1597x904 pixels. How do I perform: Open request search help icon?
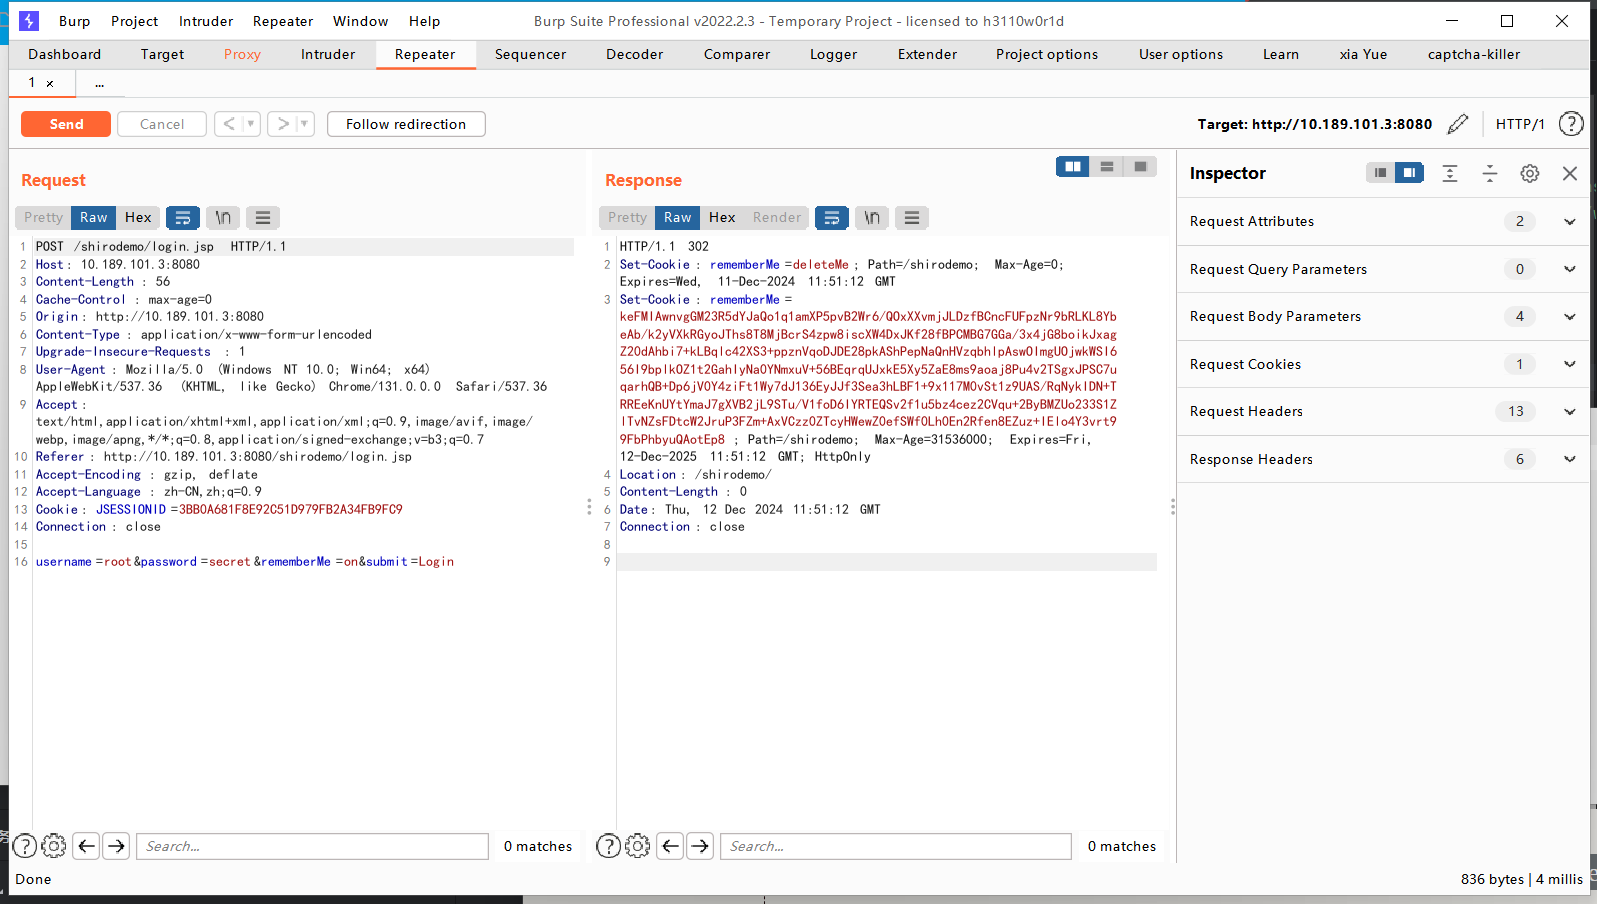pos(25,846)
